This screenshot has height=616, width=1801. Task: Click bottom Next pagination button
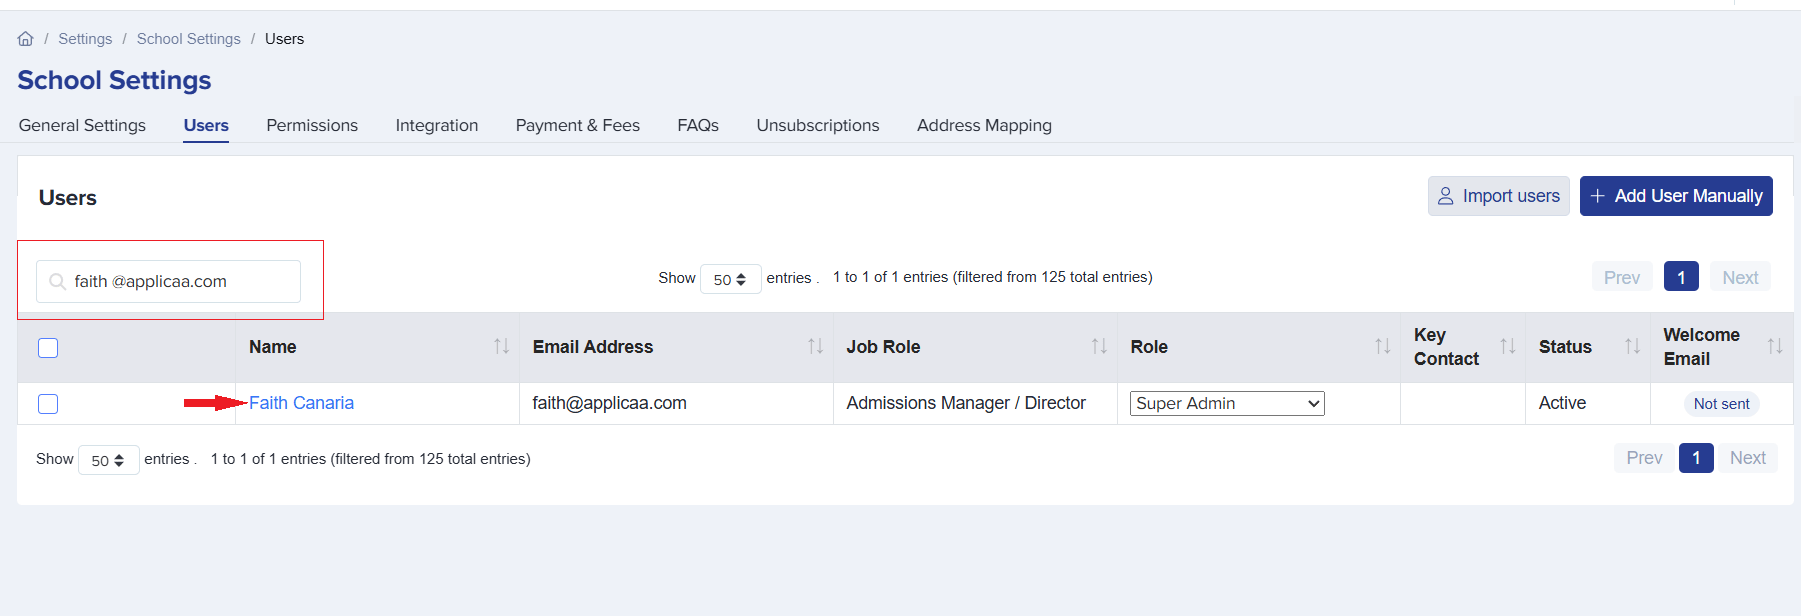pos(1748,458)
